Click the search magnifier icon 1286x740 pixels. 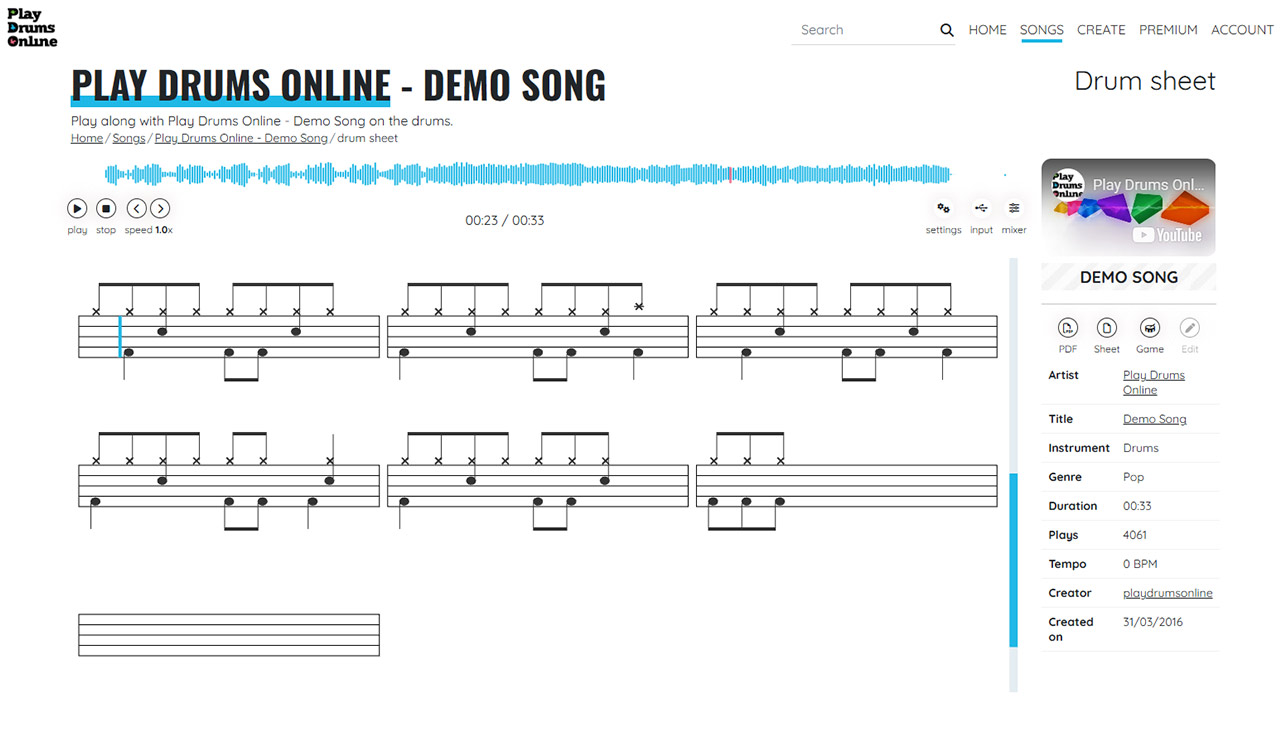tap(946, 30)
